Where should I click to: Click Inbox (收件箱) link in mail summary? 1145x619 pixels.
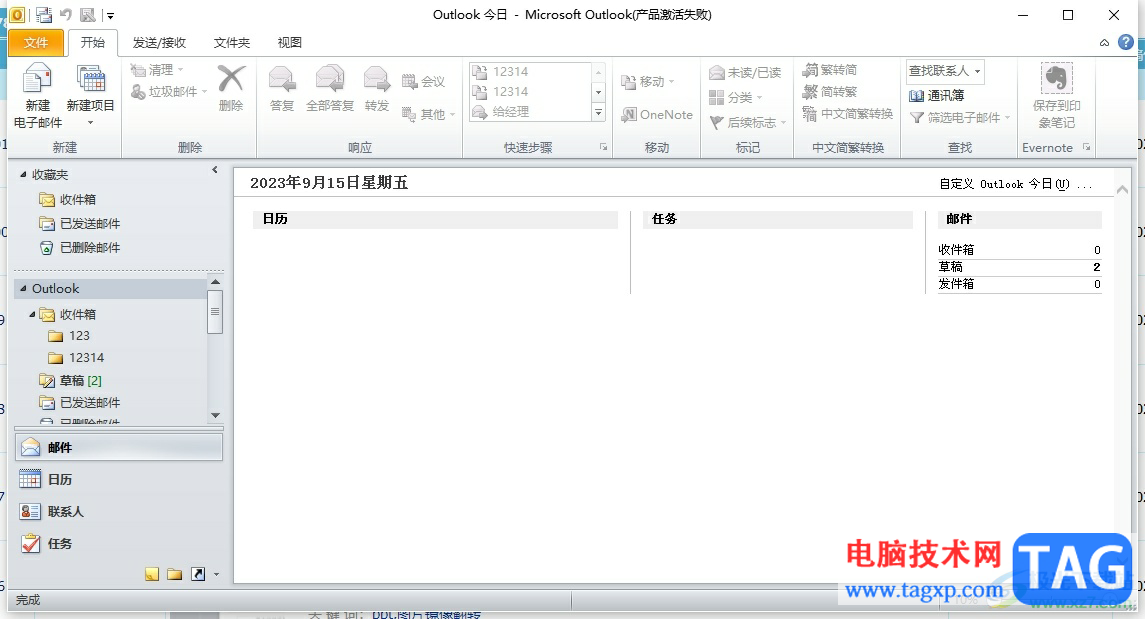pos(956,250)
